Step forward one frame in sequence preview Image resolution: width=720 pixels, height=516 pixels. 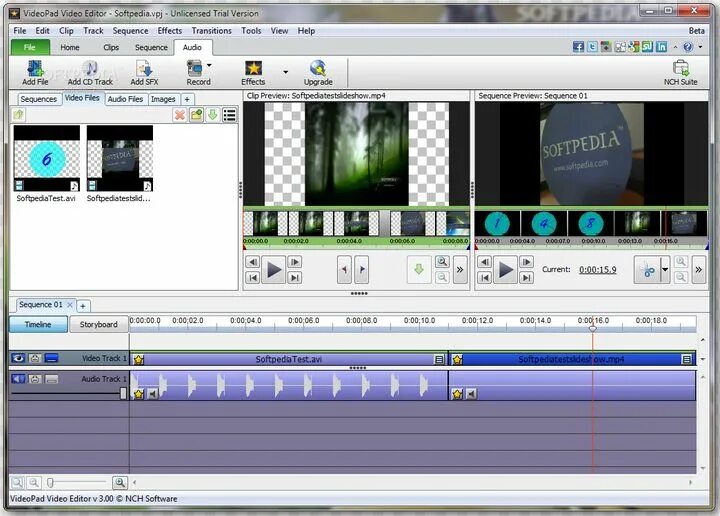click(526, 262)
